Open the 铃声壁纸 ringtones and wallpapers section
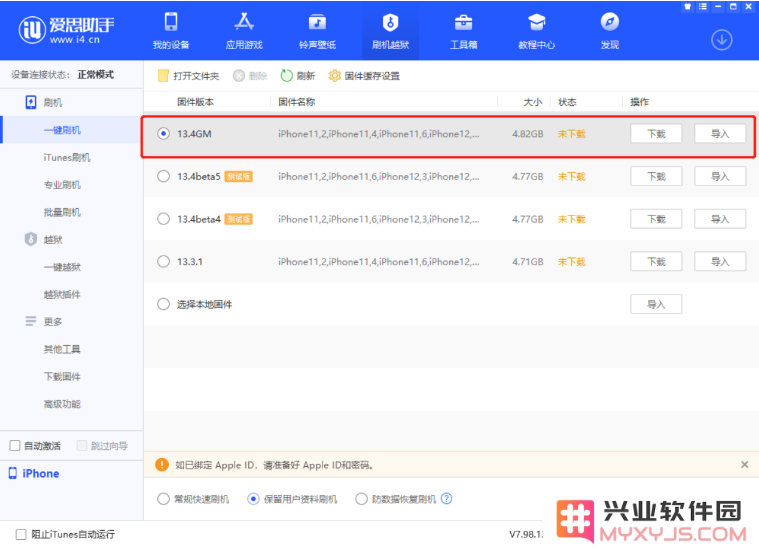The width and height of the screenshot is (759, 558). tap(317, 31)
